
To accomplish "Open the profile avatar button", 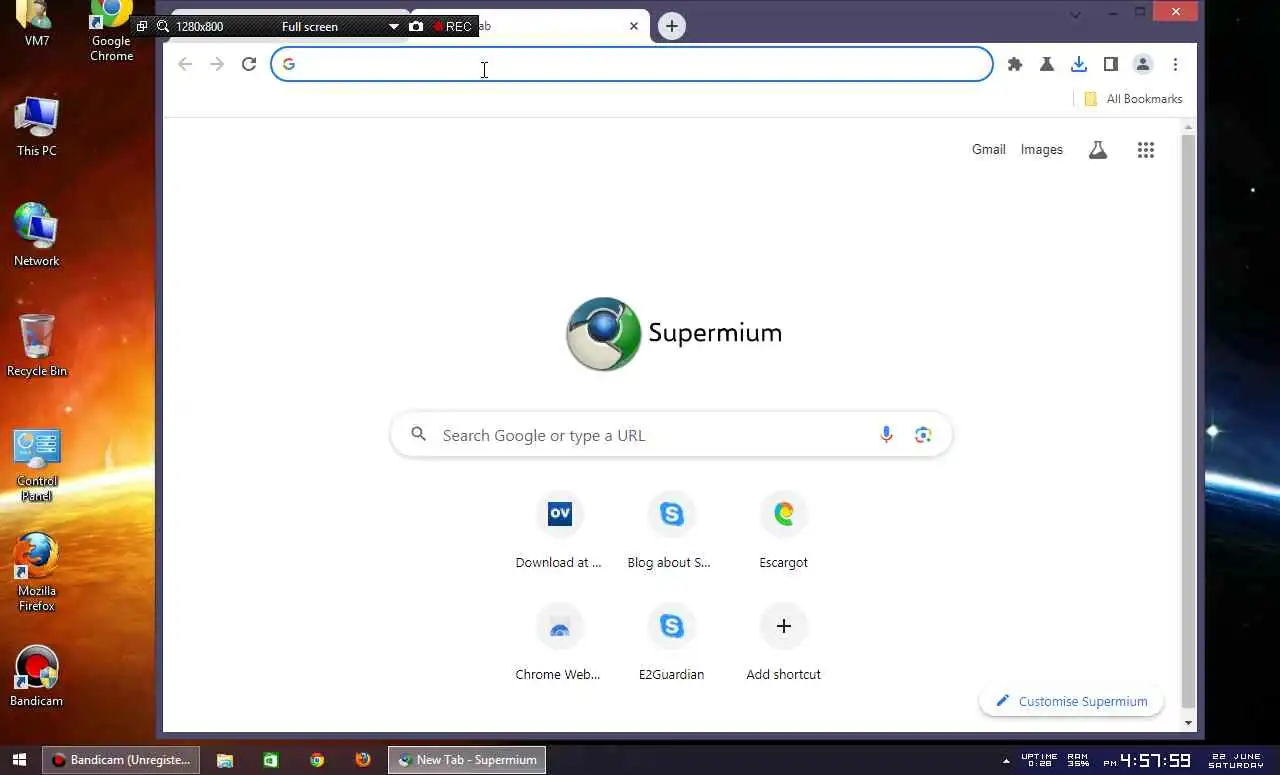I will point(1143,64).
